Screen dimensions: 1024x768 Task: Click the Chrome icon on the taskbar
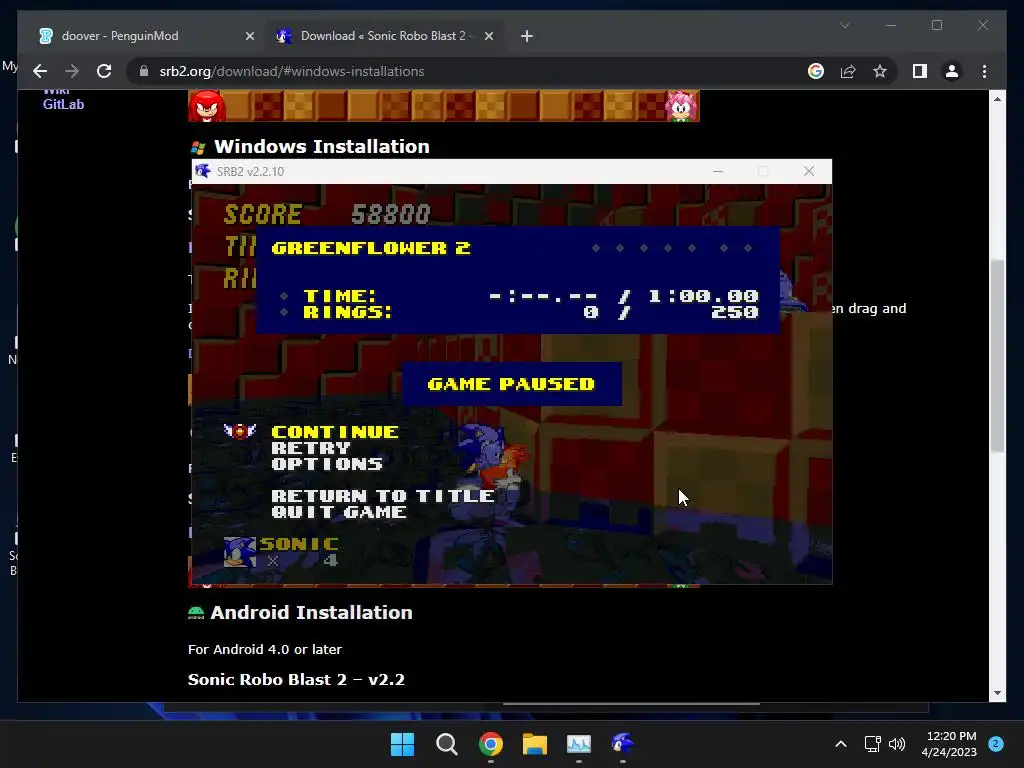coord(490,744)
